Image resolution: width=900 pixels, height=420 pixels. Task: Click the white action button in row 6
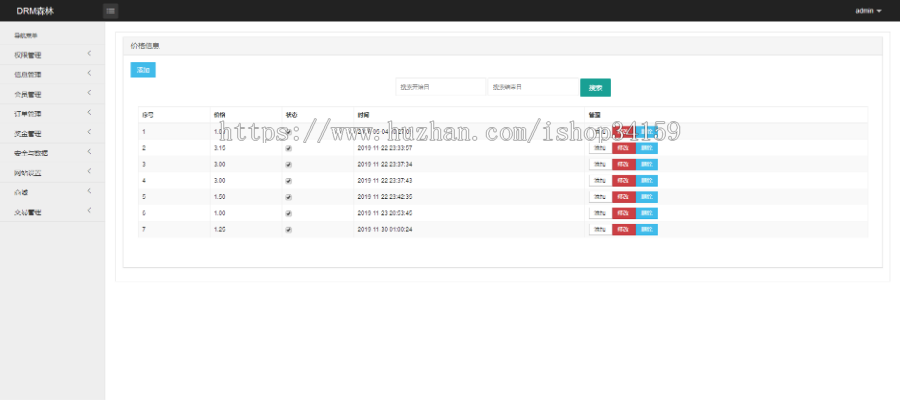(600, 213)
